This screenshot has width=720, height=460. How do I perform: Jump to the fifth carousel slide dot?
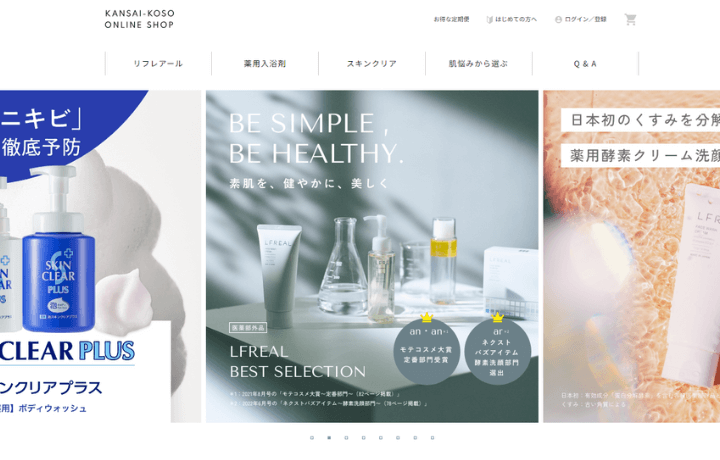(x=381, y=438)
